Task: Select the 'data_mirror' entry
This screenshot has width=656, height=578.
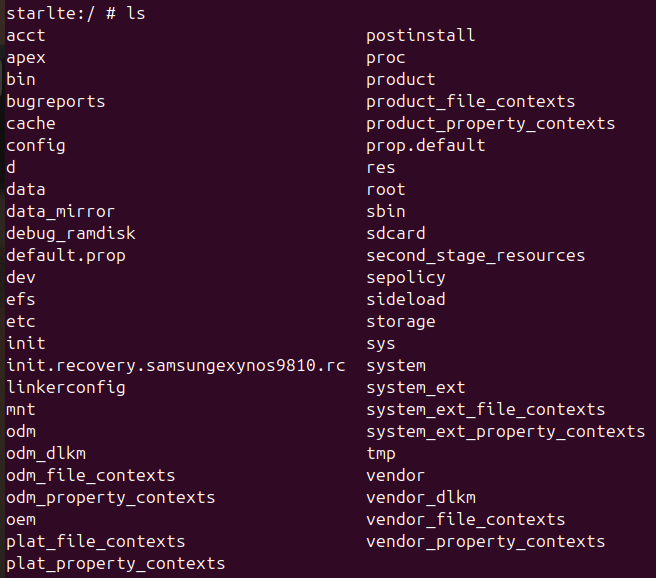Action: tap(60, 212)
